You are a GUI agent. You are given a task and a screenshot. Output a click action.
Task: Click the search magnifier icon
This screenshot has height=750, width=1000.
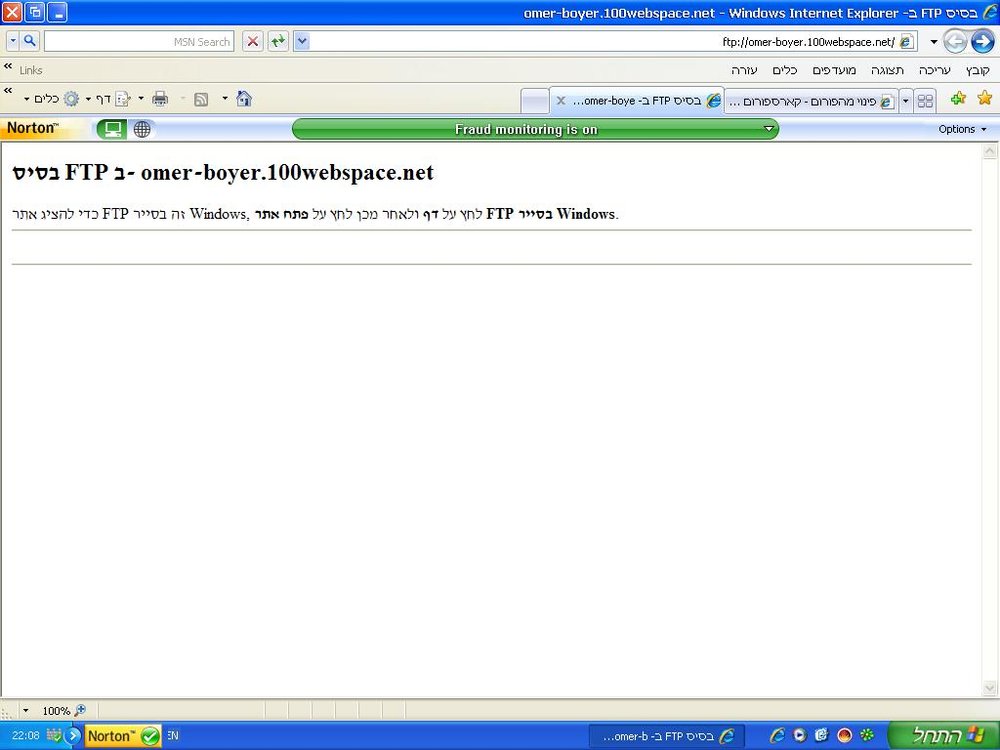coord(29,41)
